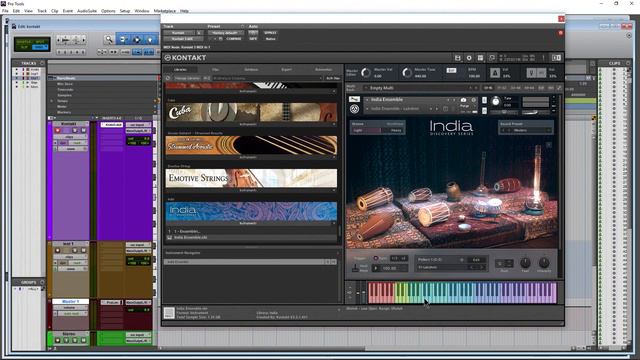Viewport: 640px width, 360px height.
Task: Click the Kontakt save/load disk icon
Action: click(458, 58)
